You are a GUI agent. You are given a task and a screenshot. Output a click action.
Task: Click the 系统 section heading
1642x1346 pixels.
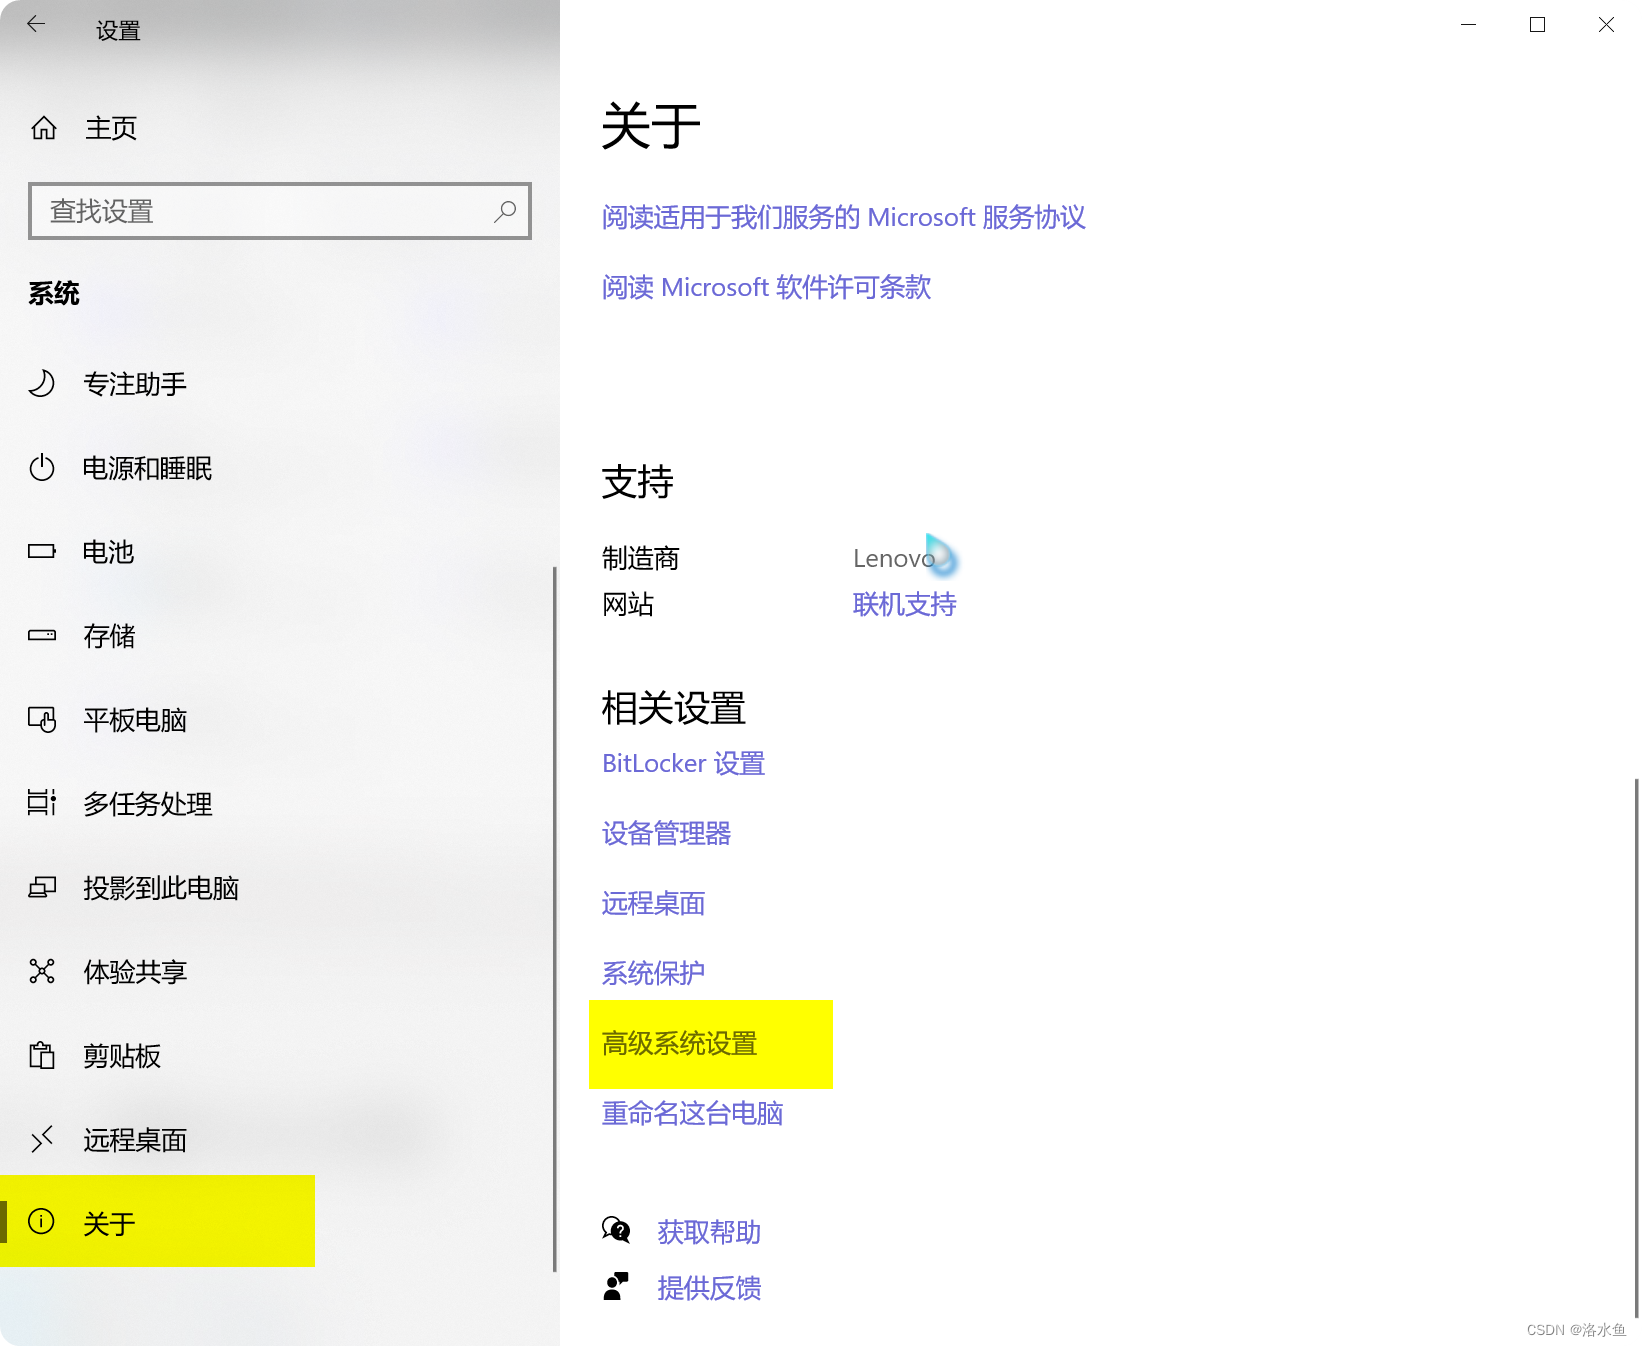coord(54,293)
